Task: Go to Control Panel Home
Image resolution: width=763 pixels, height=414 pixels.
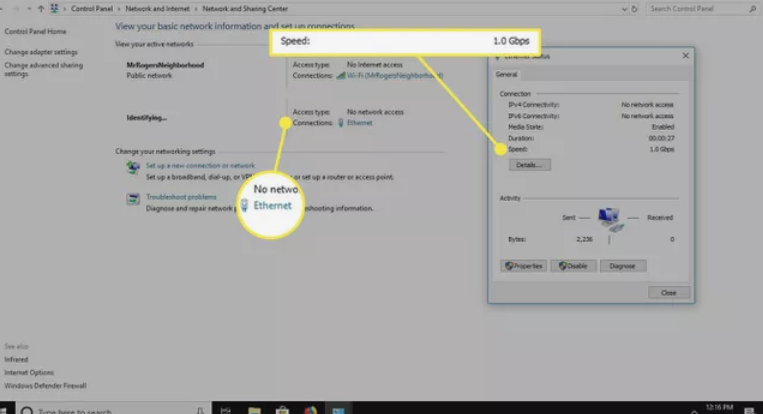Action: click(x=33, y=31)
